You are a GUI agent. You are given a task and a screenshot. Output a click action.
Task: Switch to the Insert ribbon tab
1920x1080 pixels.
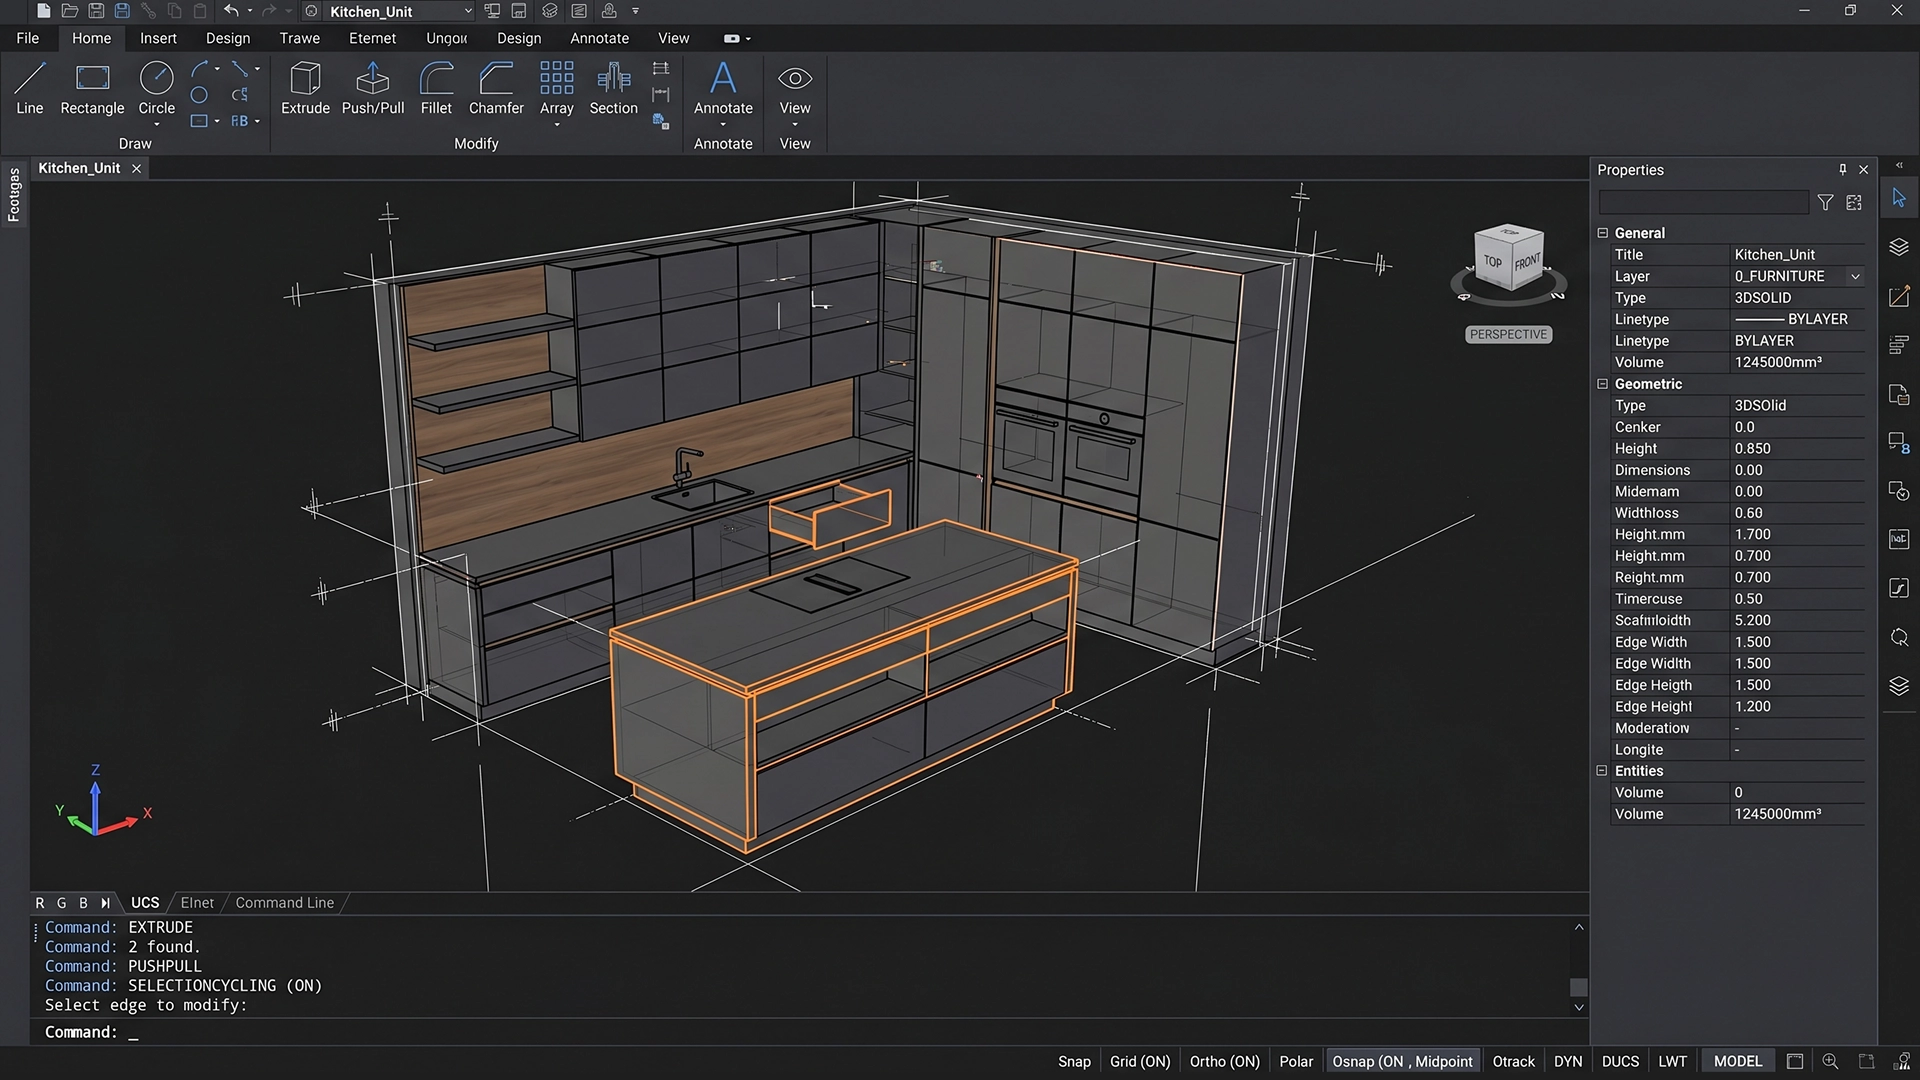click(158, 38)
